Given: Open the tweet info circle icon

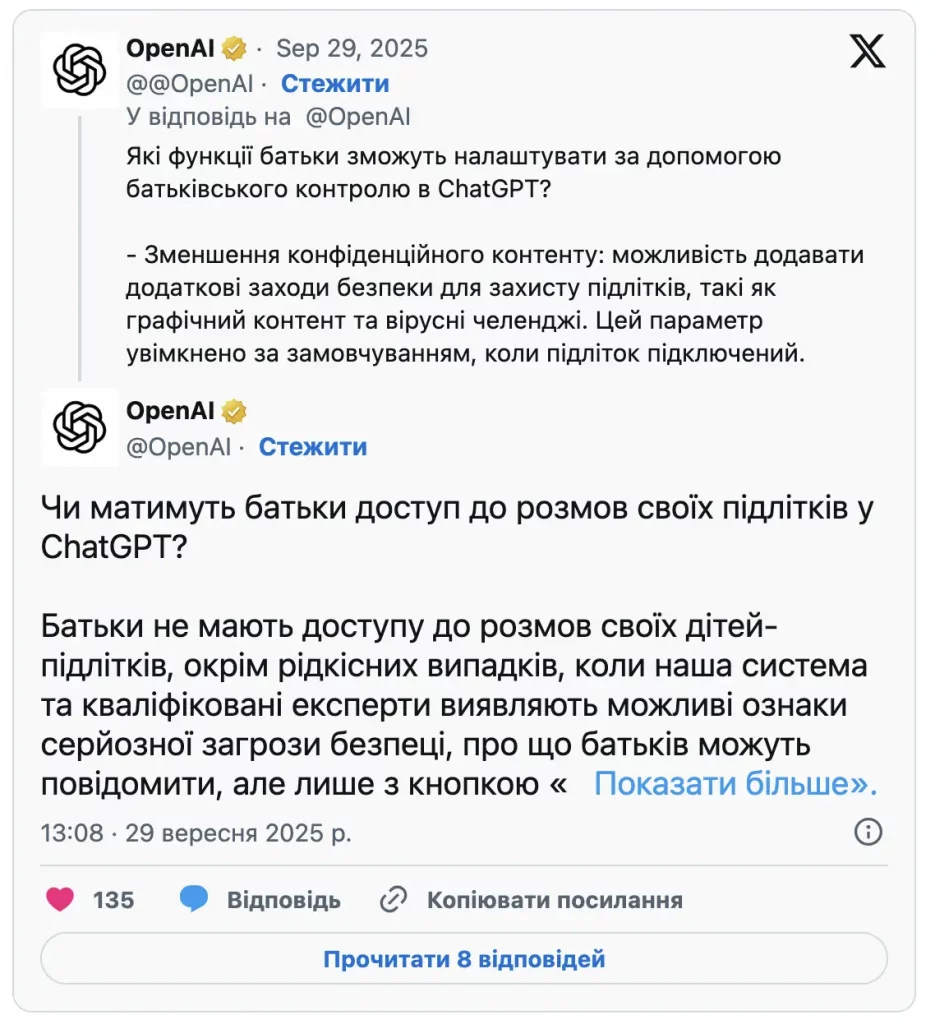Looking at the screenshot, I should click(x=868, y=832).
